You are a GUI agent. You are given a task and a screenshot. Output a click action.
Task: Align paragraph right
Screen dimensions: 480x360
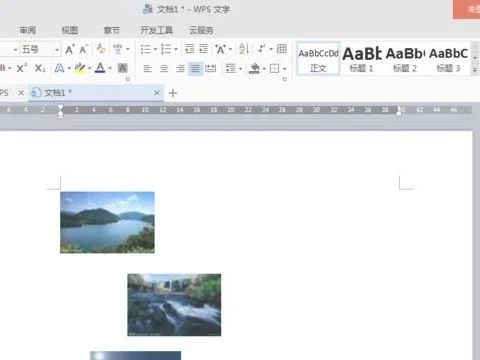pos(180,69)
